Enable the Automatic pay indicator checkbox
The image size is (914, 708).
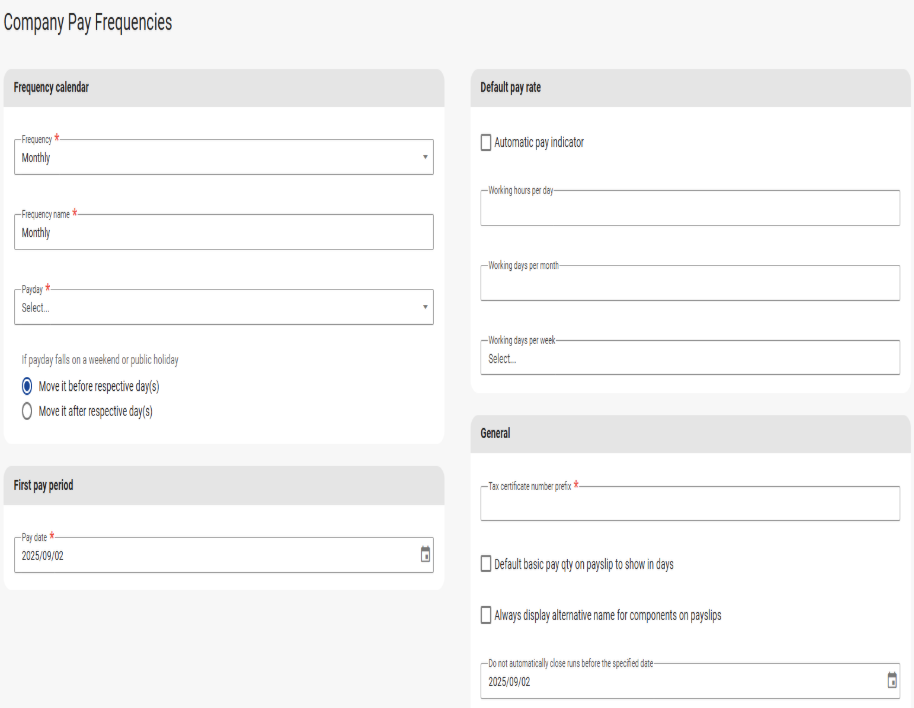tap(486, 143)
